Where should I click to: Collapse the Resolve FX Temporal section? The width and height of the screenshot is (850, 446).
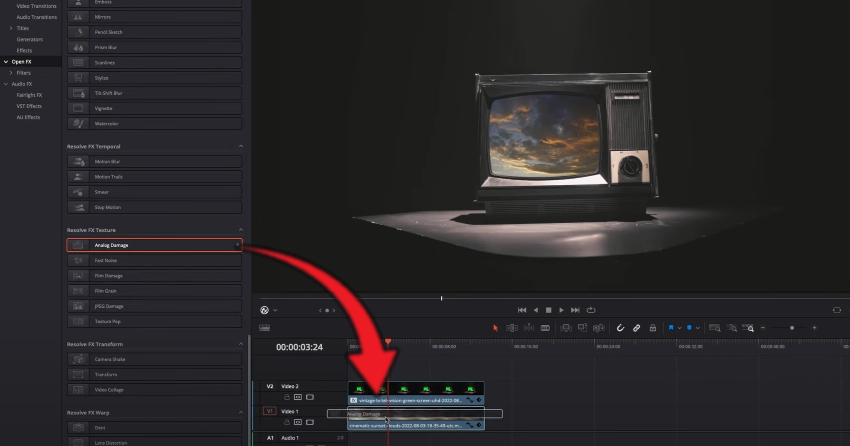tap(241, 146)
